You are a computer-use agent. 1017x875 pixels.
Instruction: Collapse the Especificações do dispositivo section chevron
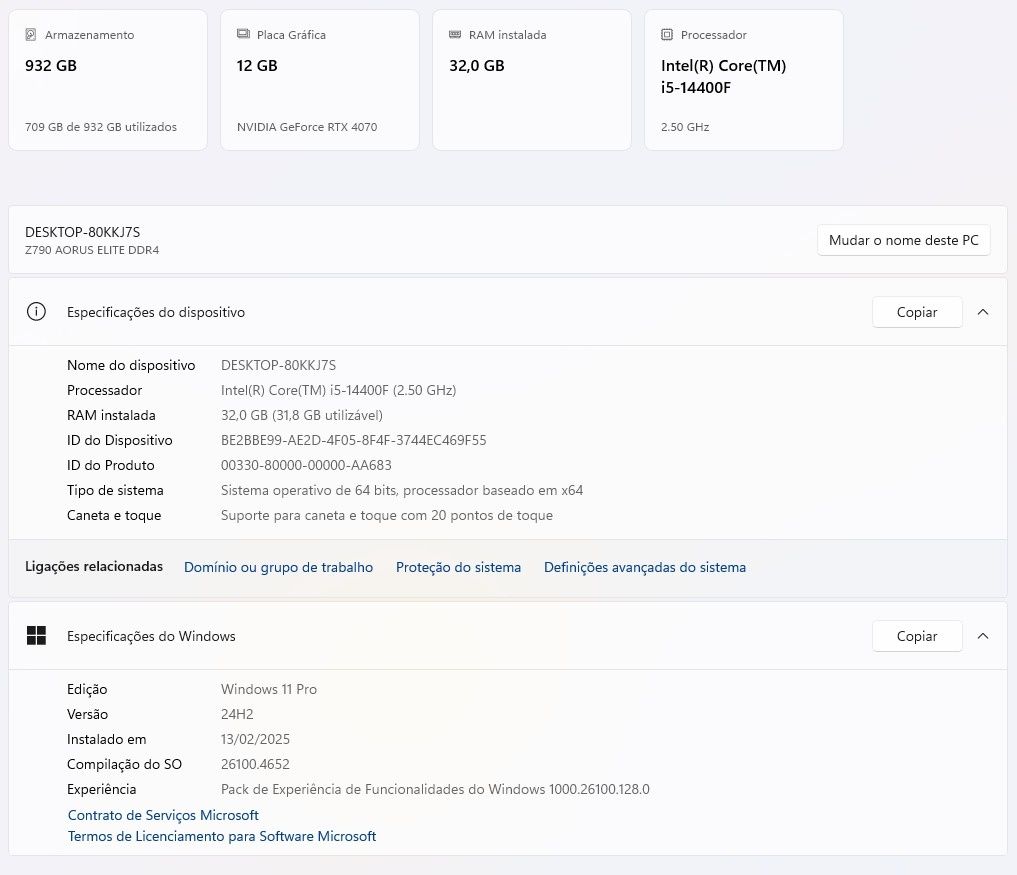click(x=983, y=312)
